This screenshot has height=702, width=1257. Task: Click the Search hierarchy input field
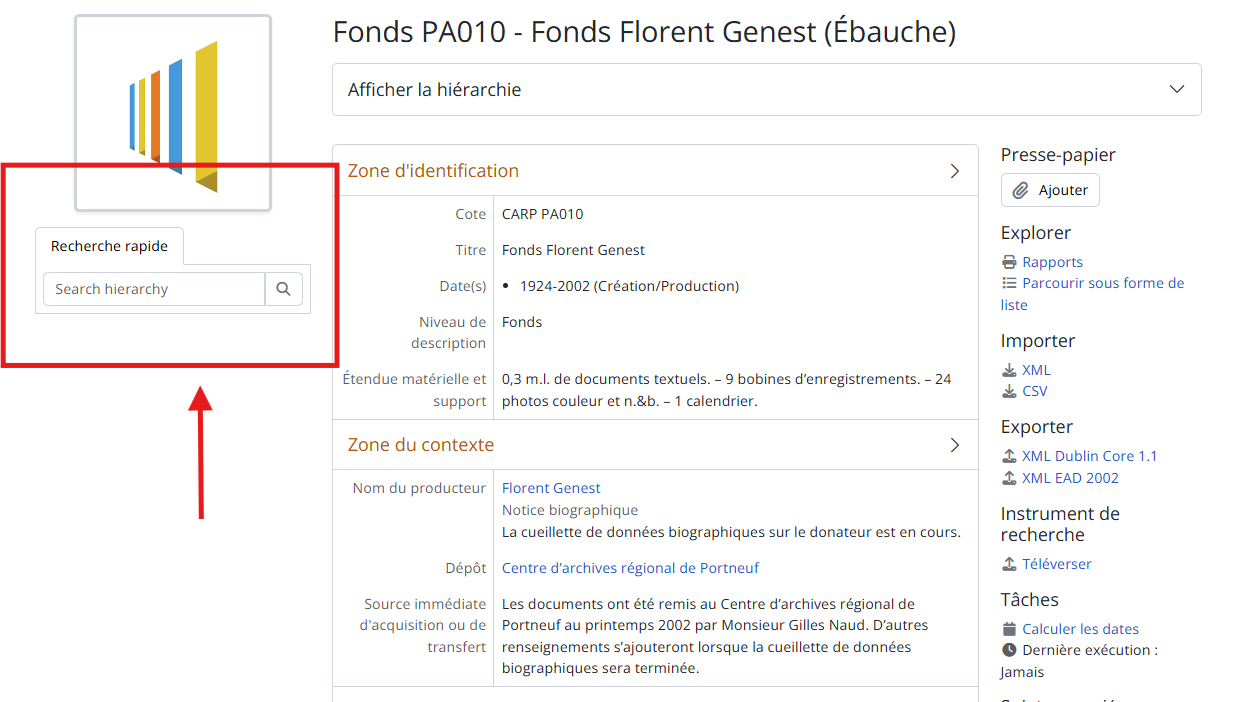point(154,289)
